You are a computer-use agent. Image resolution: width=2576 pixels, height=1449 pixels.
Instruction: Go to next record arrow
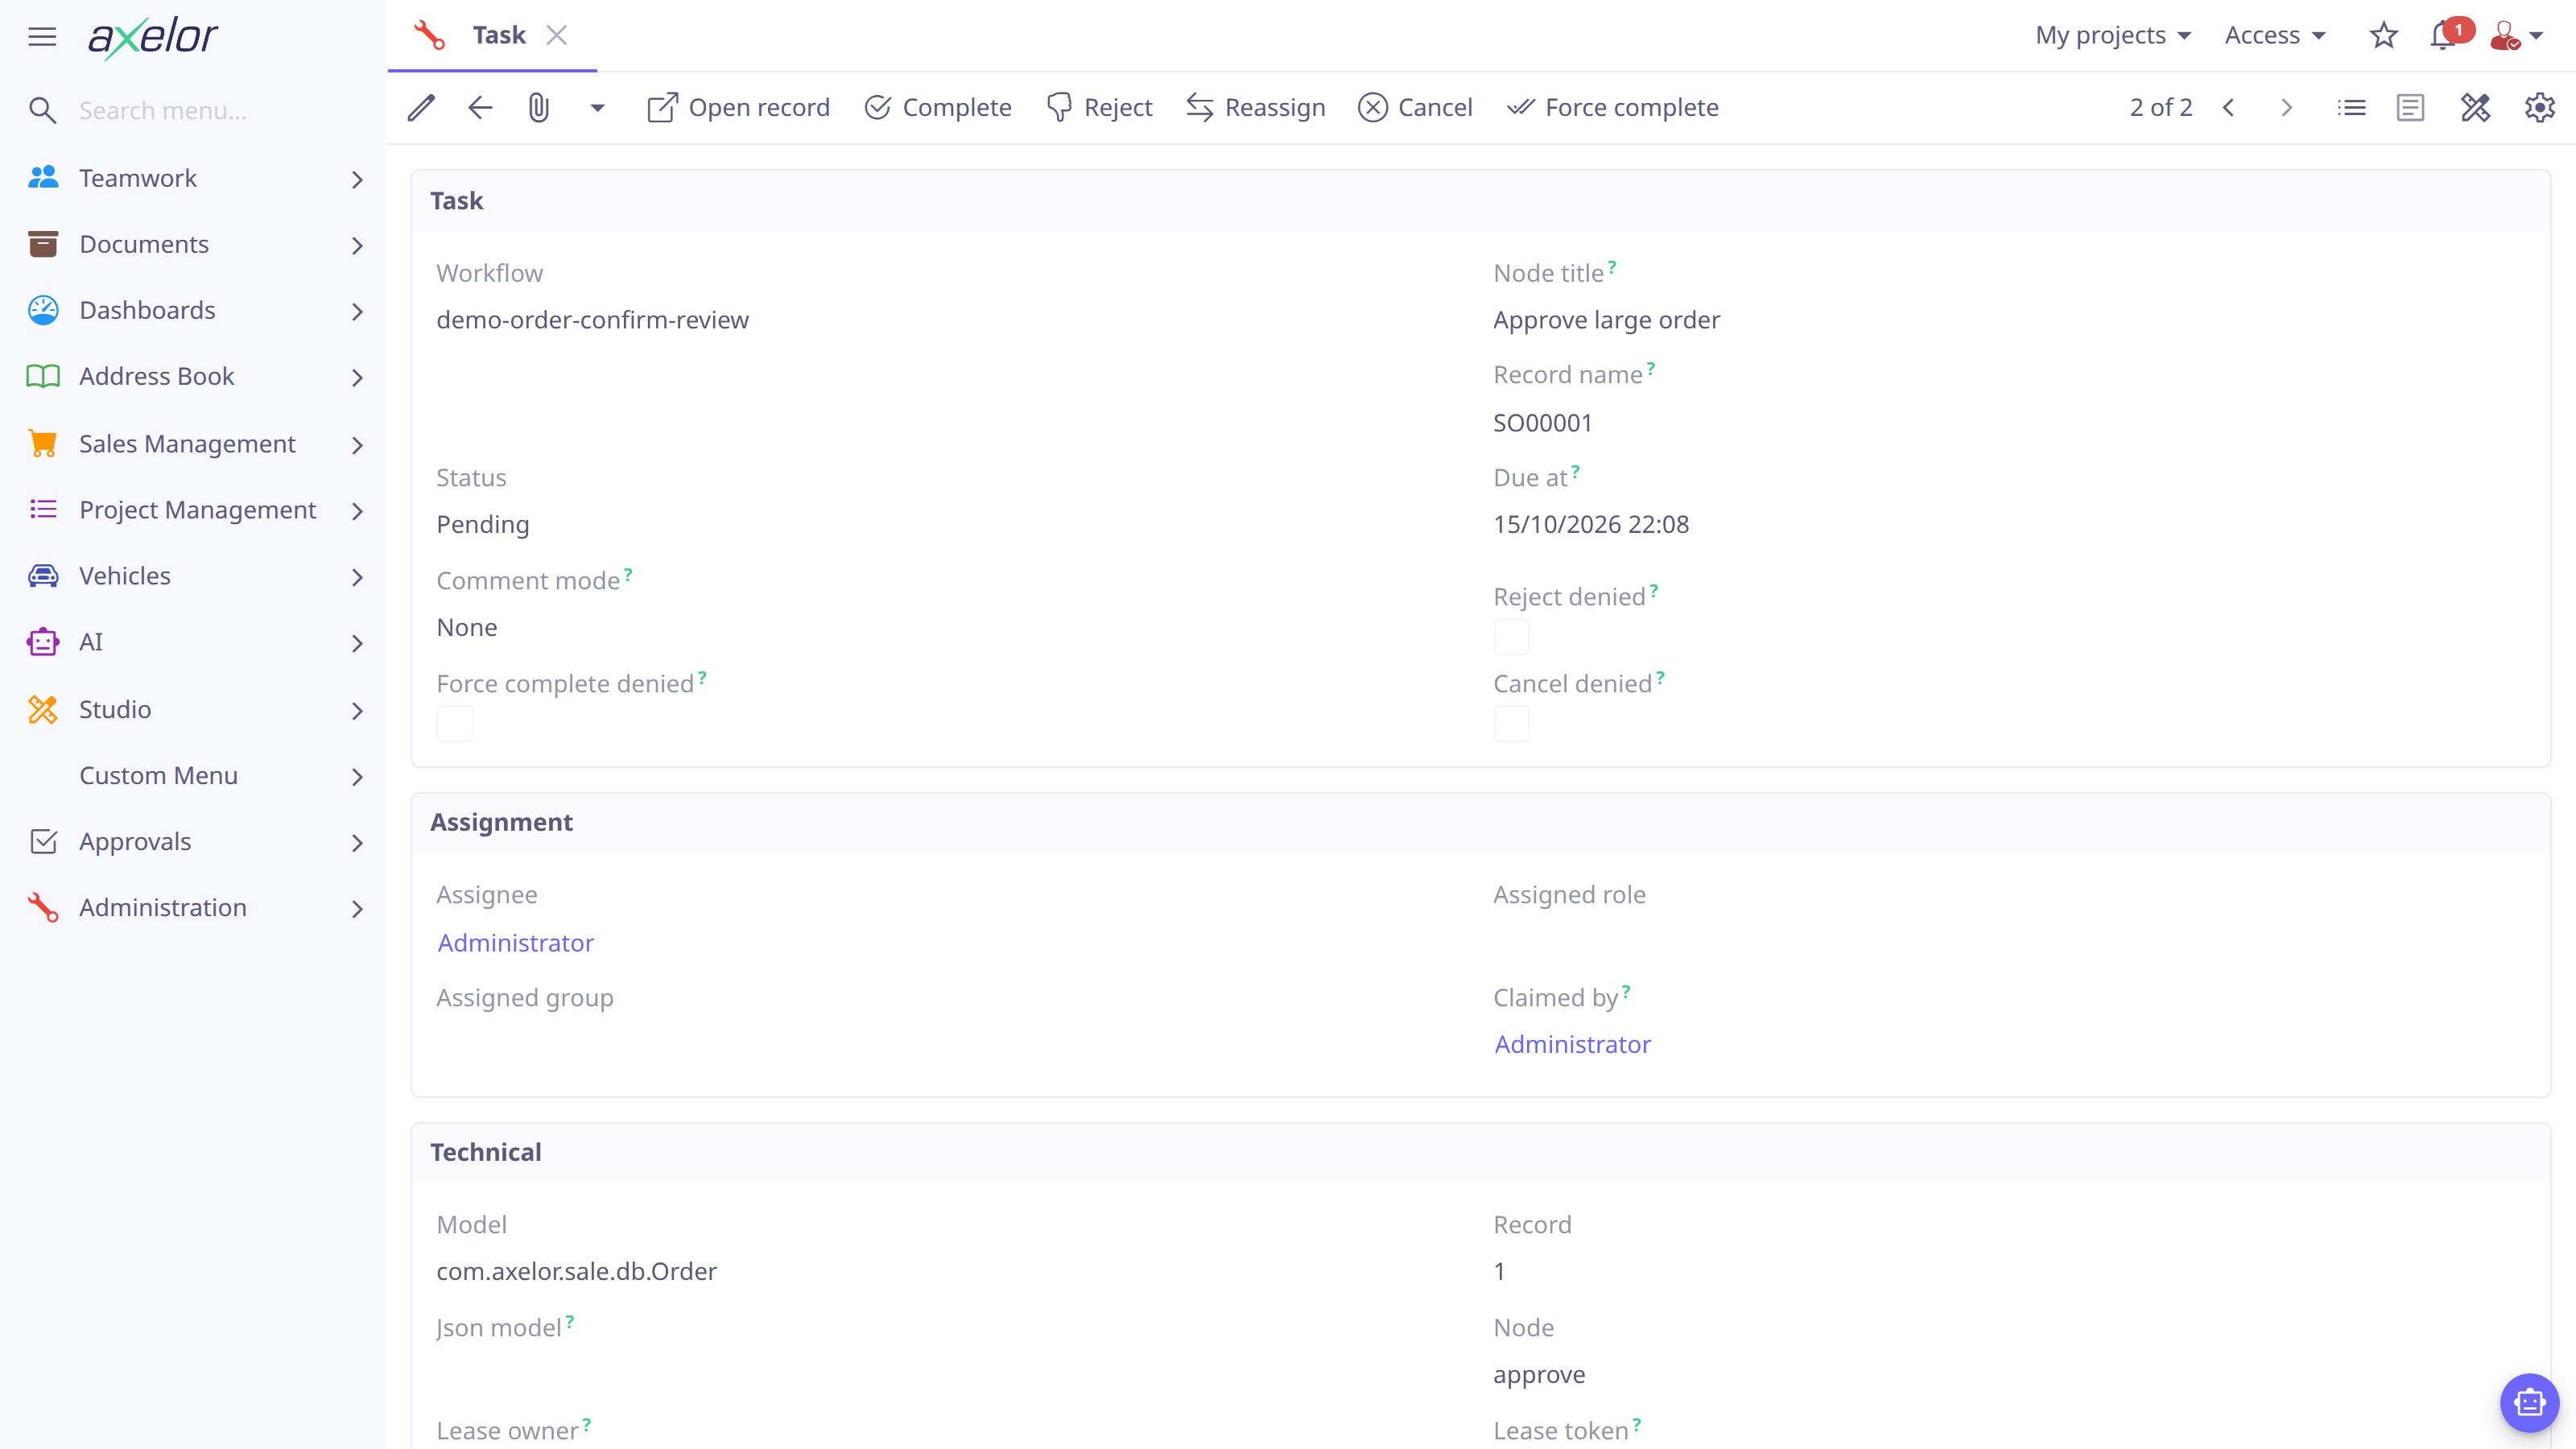(2286, 107)
